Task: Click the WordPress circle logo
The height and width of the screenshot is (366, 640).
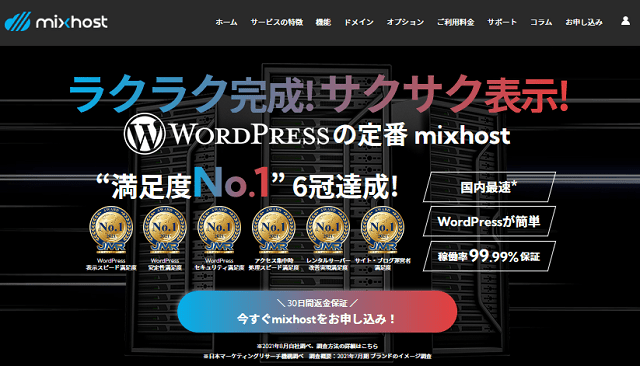Action: pos(144,134)
